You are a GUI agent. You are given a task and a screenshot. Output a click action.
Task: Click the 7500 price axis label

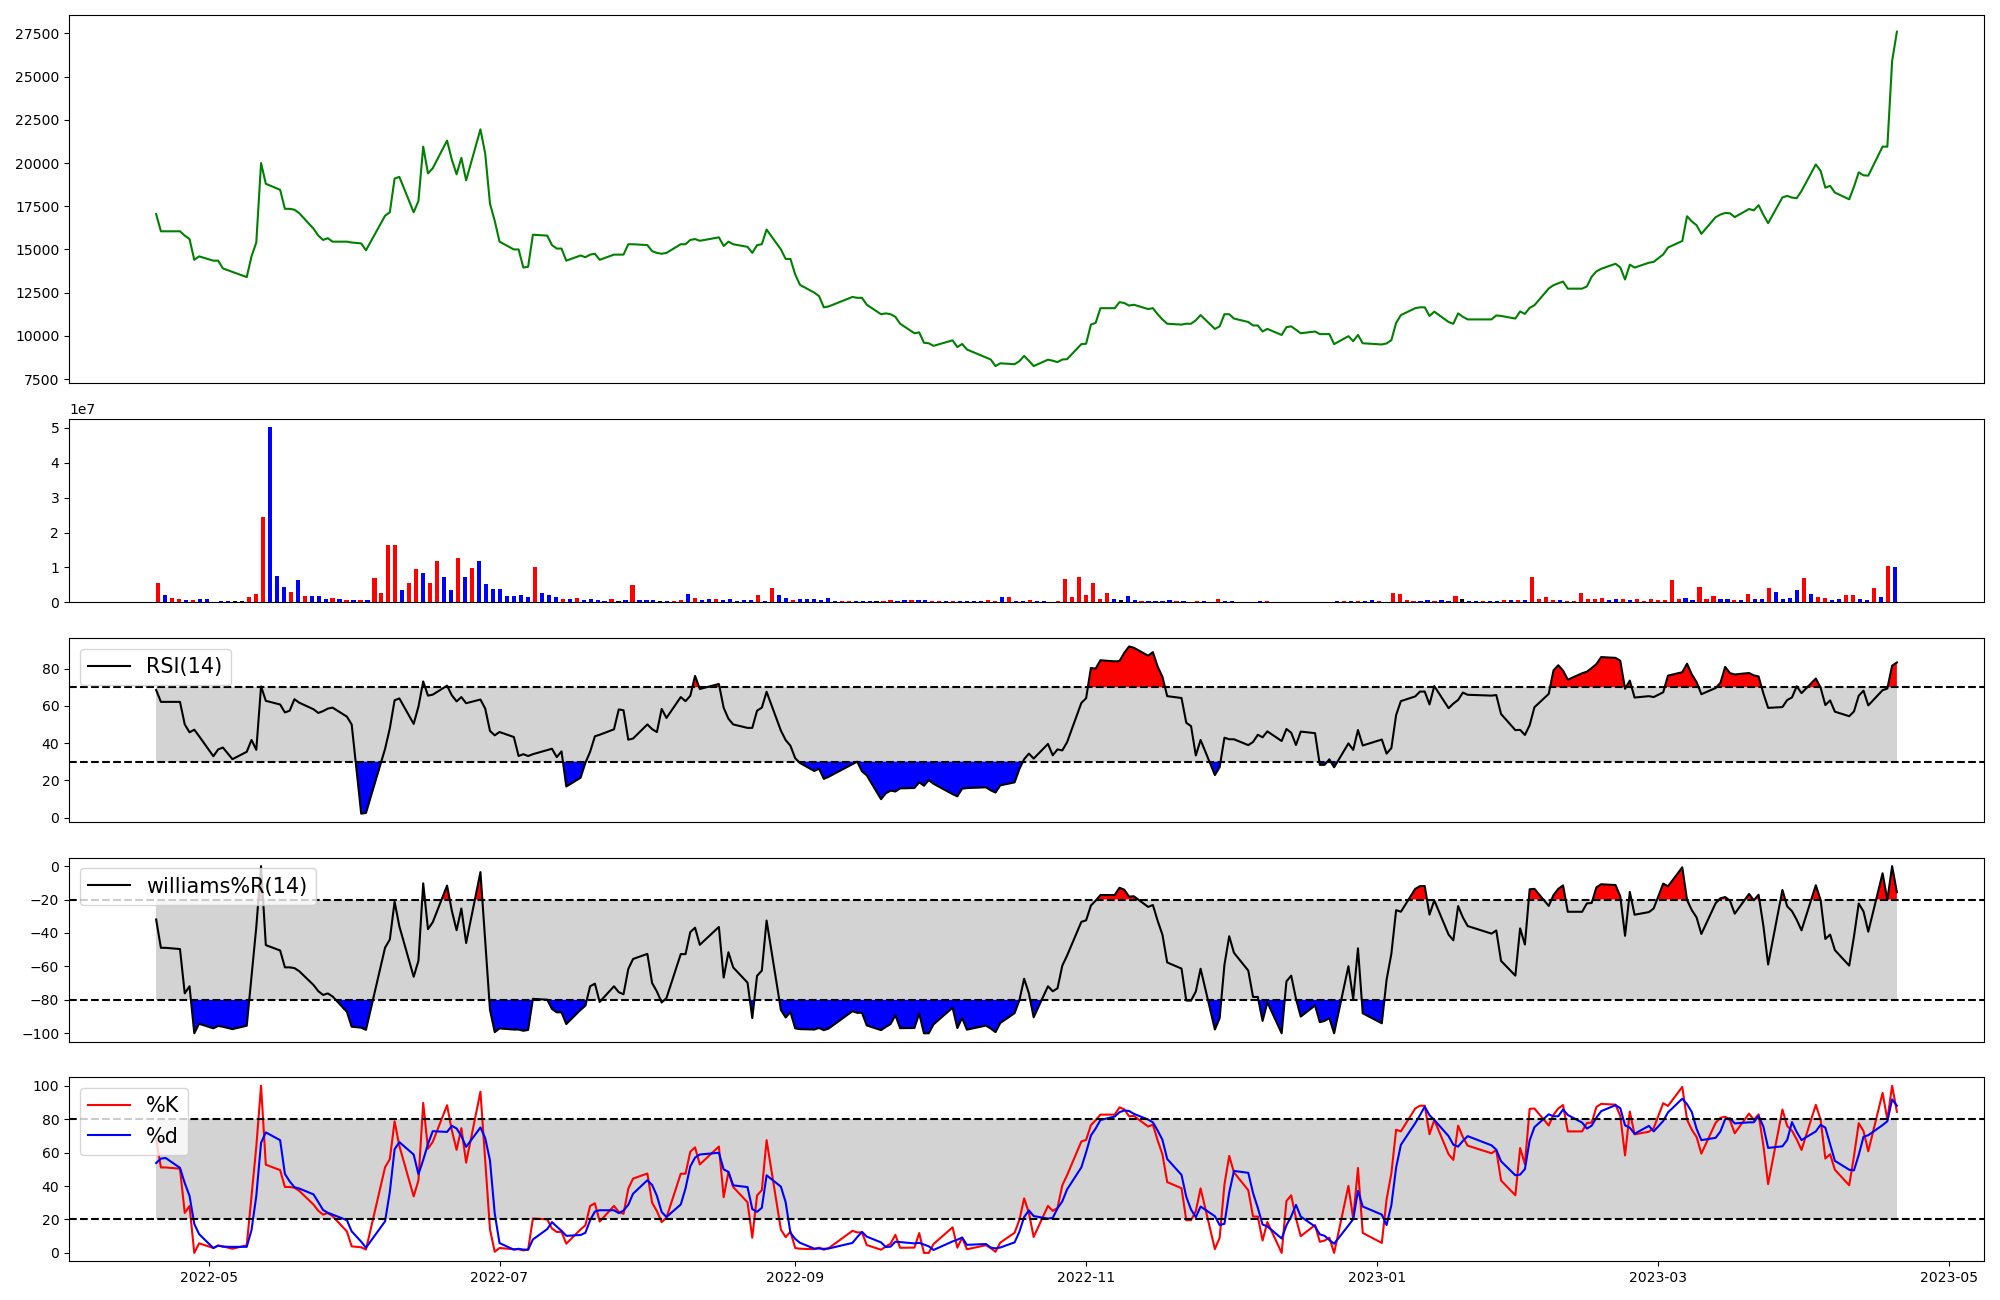tap(41, 380)
